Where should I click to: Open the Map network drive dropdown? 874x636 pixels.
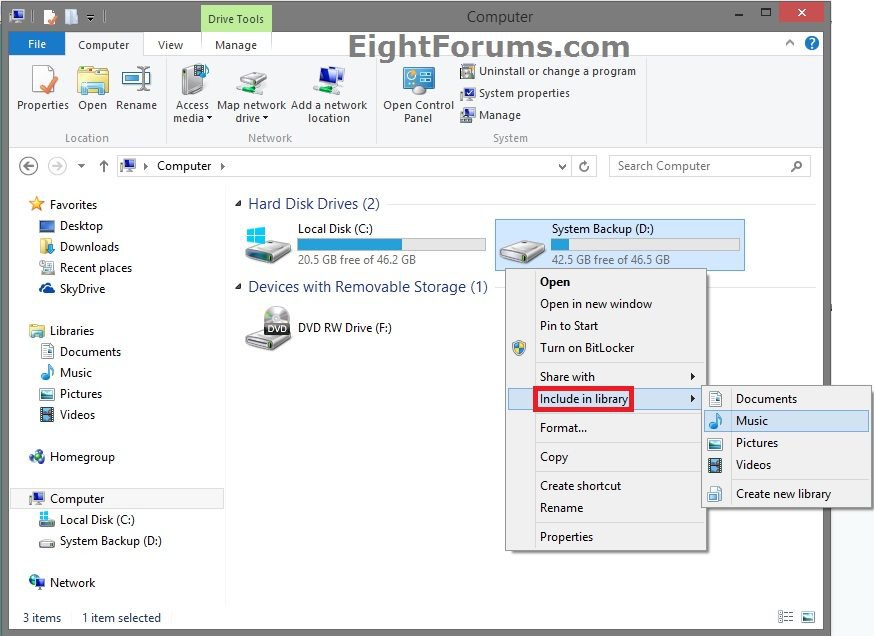tap(251, 94)
